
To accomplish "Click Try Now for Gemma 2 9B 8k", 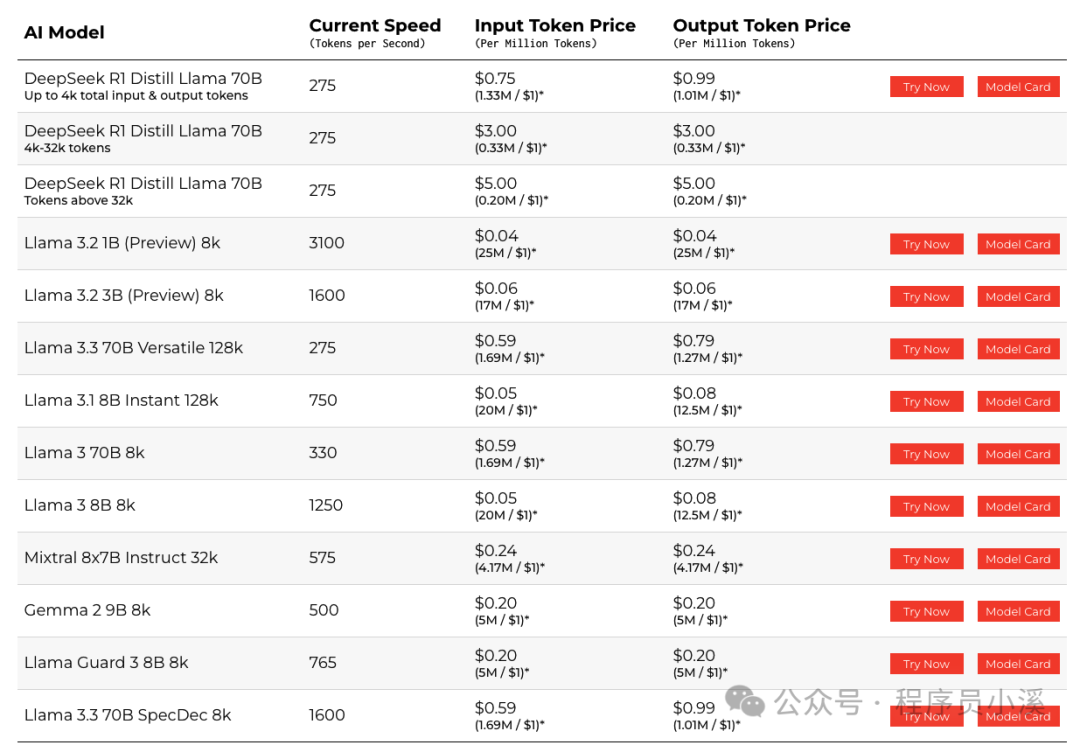I will (x=926, y=611).
